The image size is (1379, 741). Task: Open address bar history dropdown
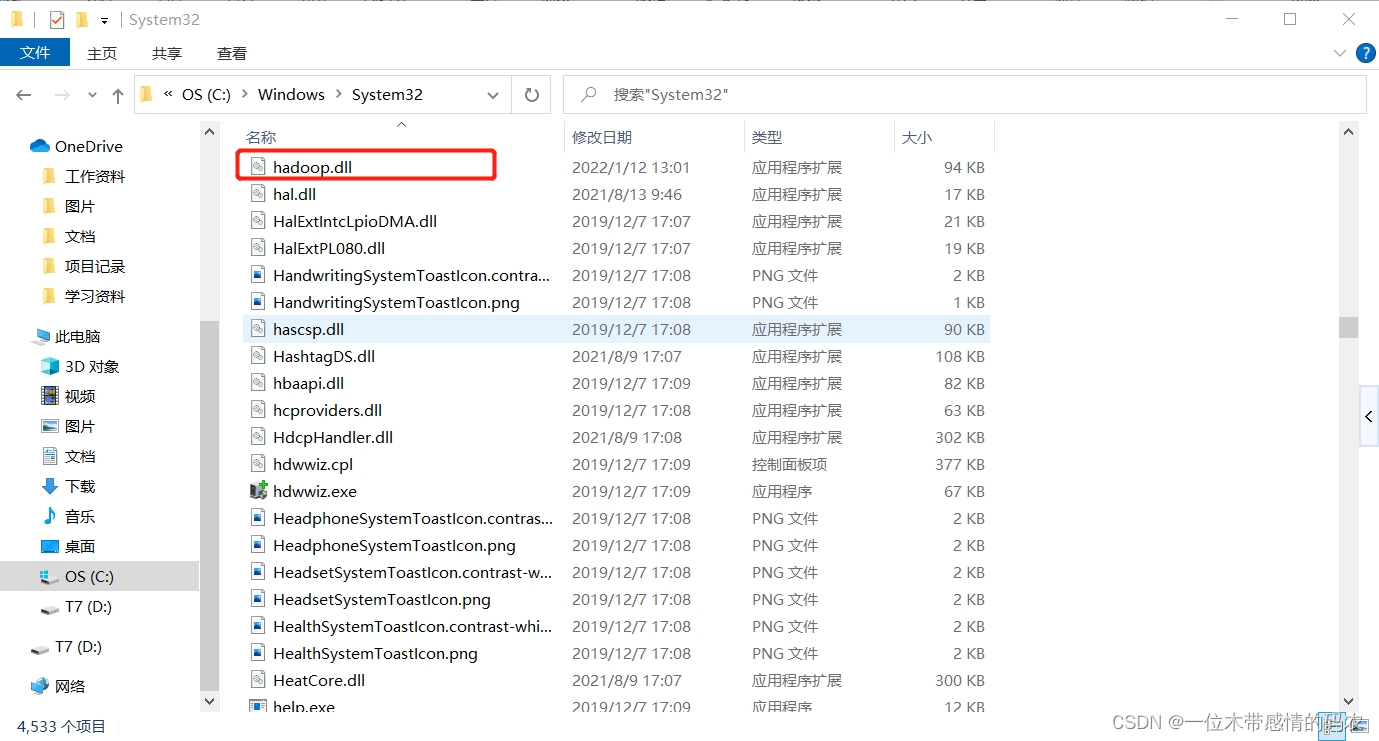tap(492, 95)
